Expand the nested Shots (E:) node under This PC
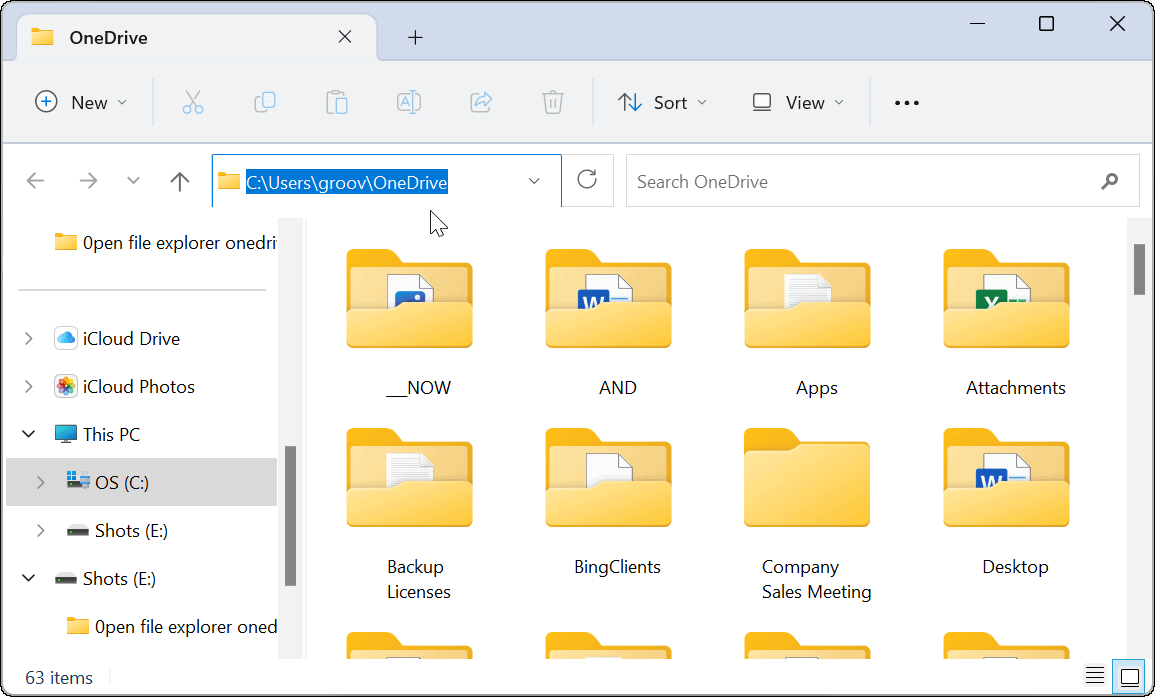The image size is (1155, 697). (41, 530)
